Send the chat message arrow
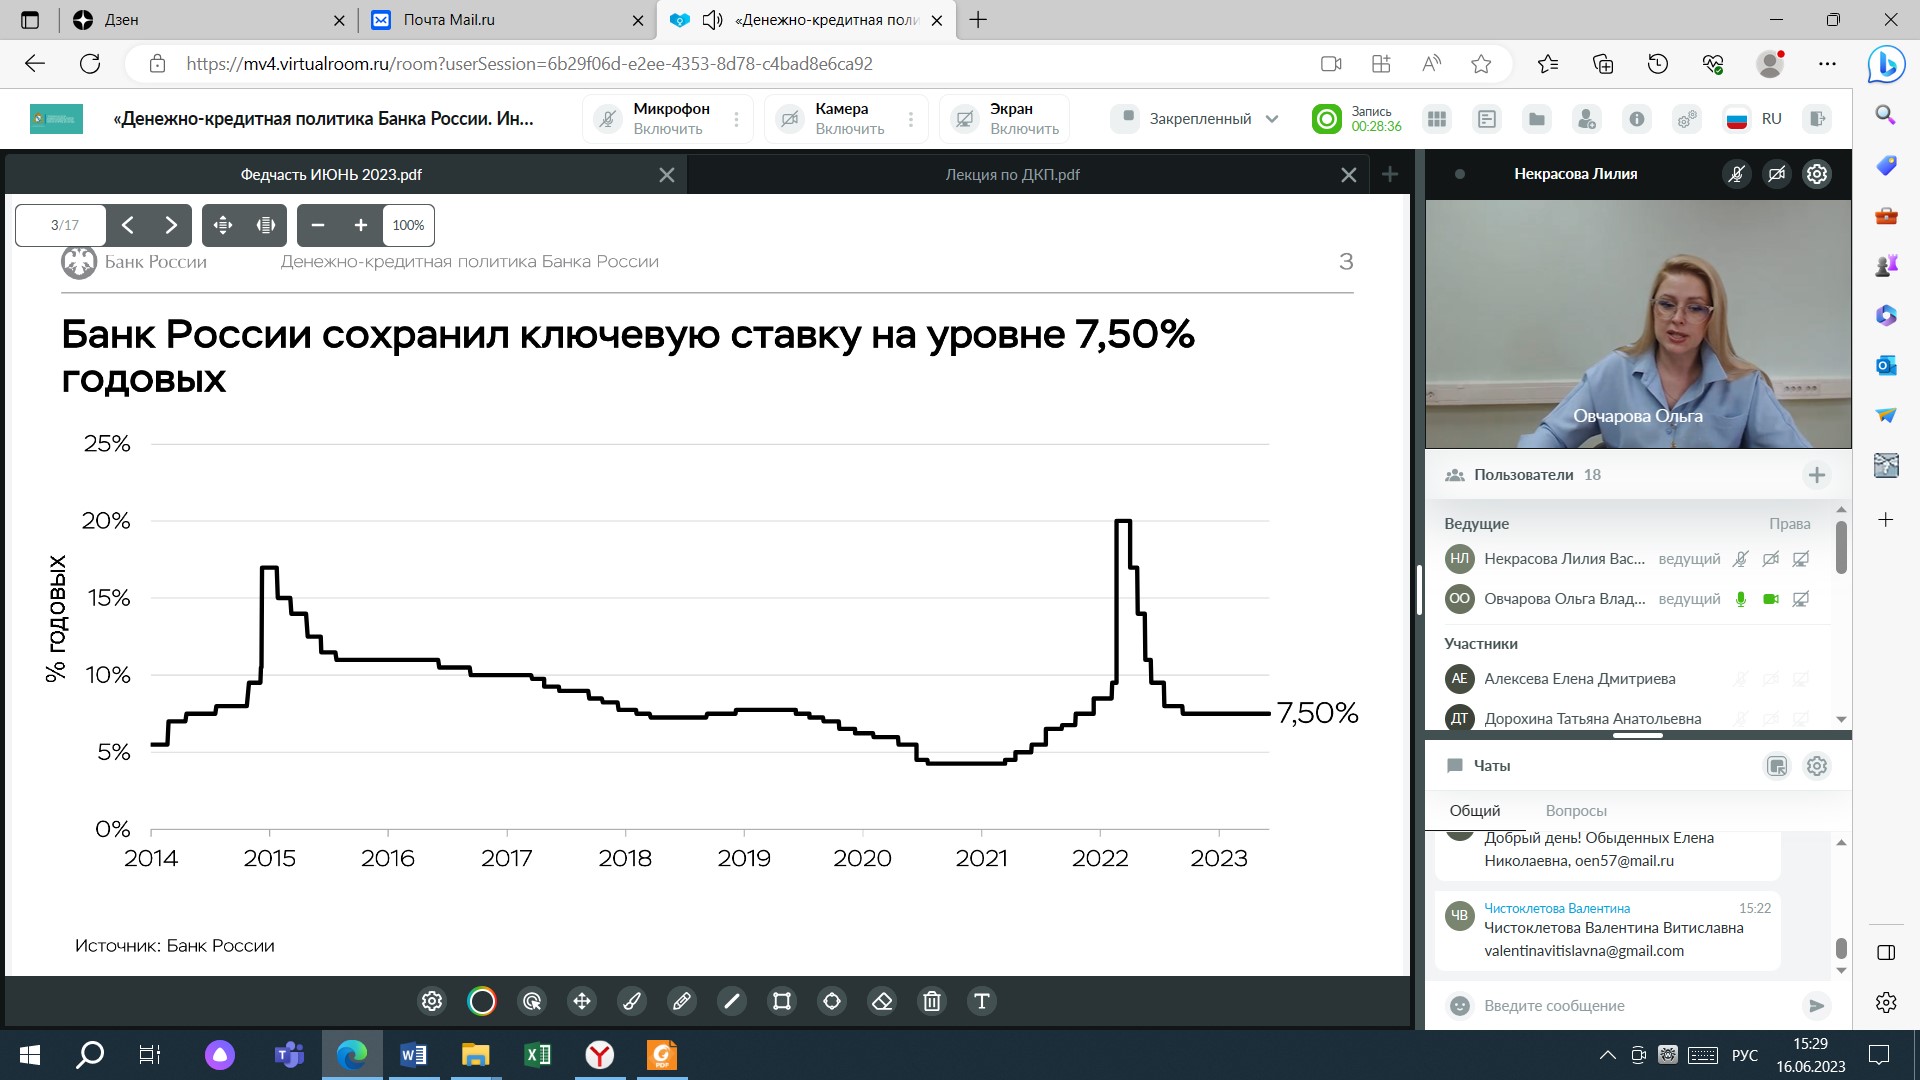This screenshot has height=1080, width=1920. pos(1817,1006)
